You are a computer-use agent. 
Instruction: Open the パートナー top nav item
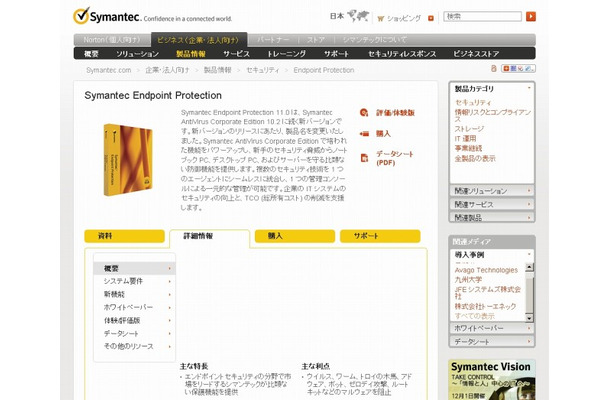(273, 40)
